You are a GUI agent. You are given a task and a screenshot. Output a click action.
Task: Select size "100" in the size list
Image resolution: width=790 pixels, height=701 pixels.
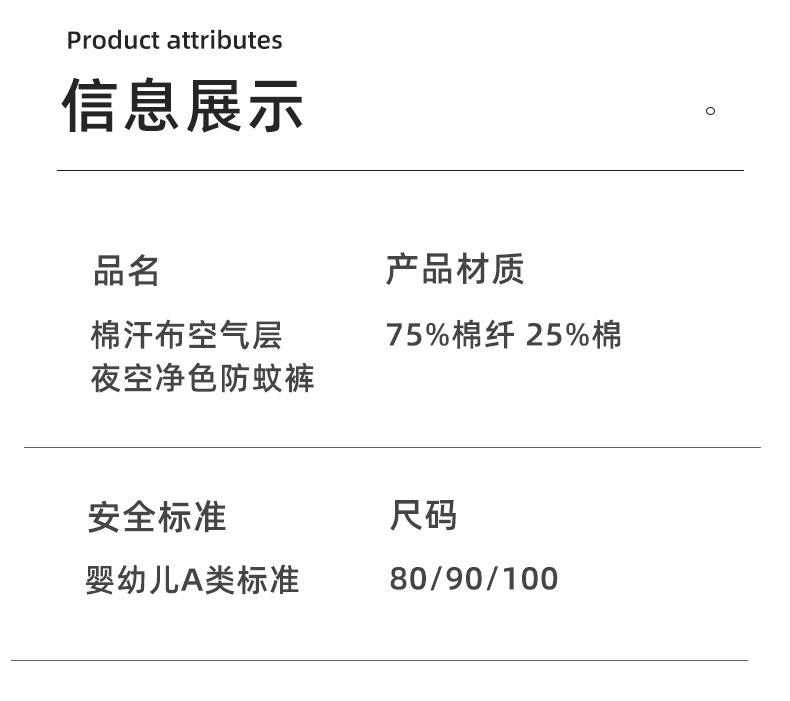pos(530,579)
